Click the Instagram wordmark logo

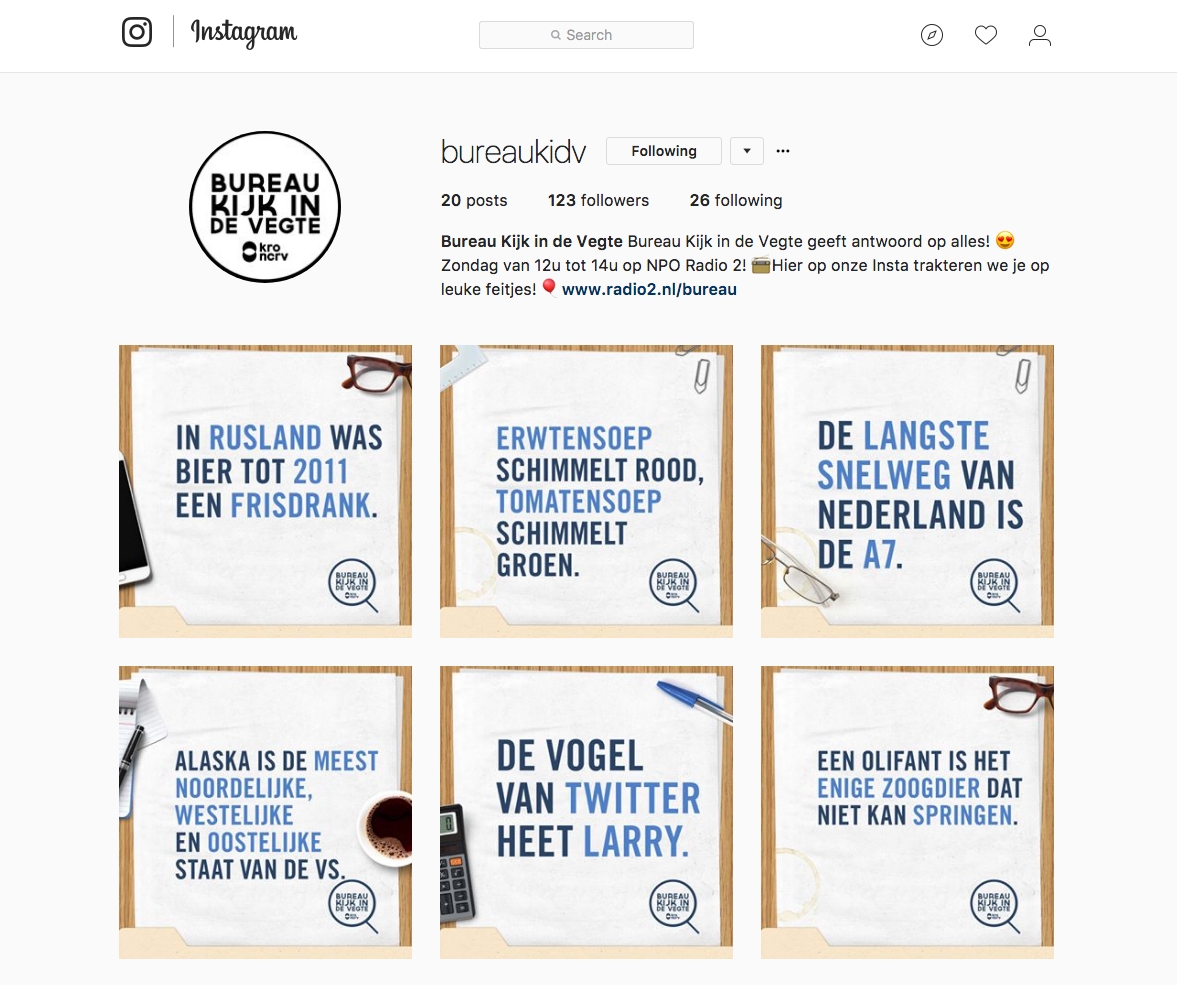[x=244, y=32]
